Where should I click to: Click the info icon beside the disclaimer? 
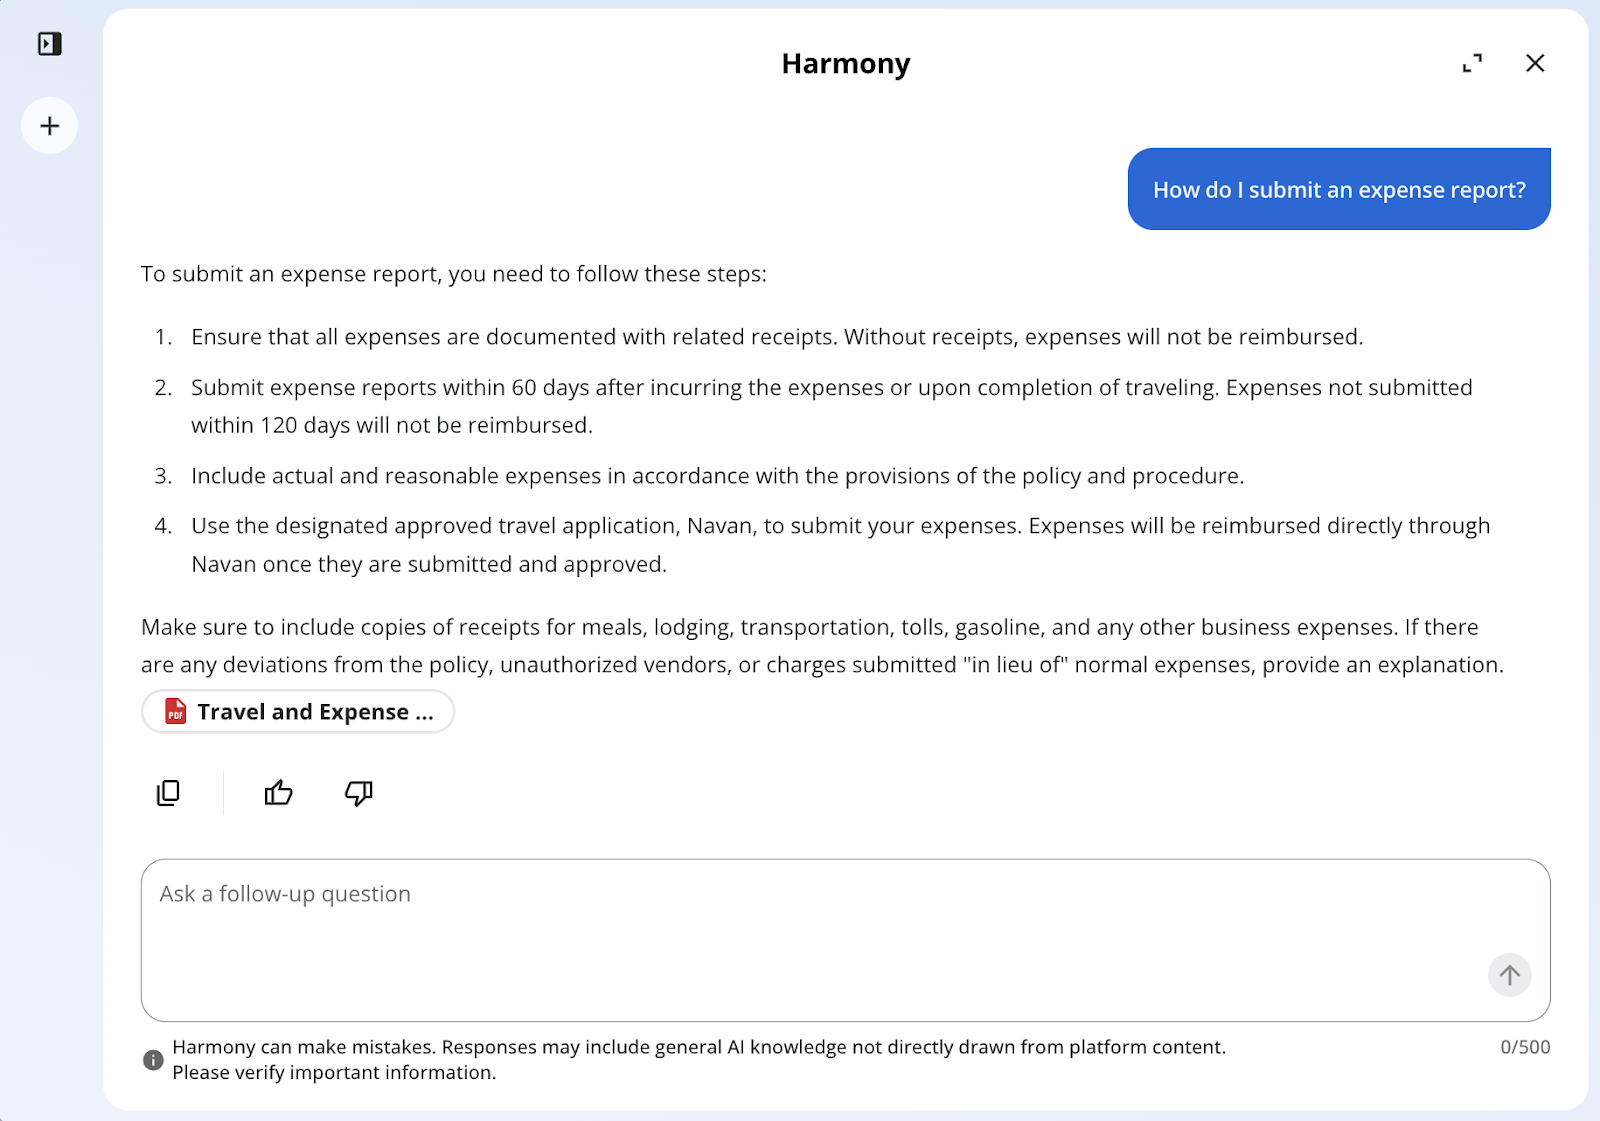coord(153,1060)
